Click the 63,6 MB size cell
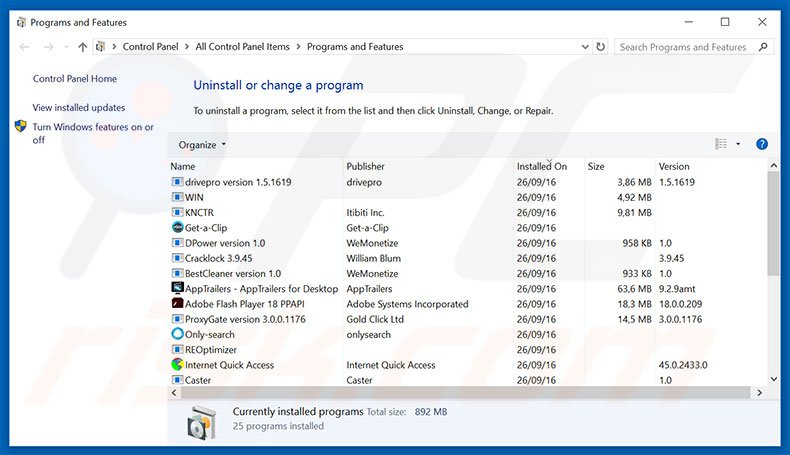 634,289
